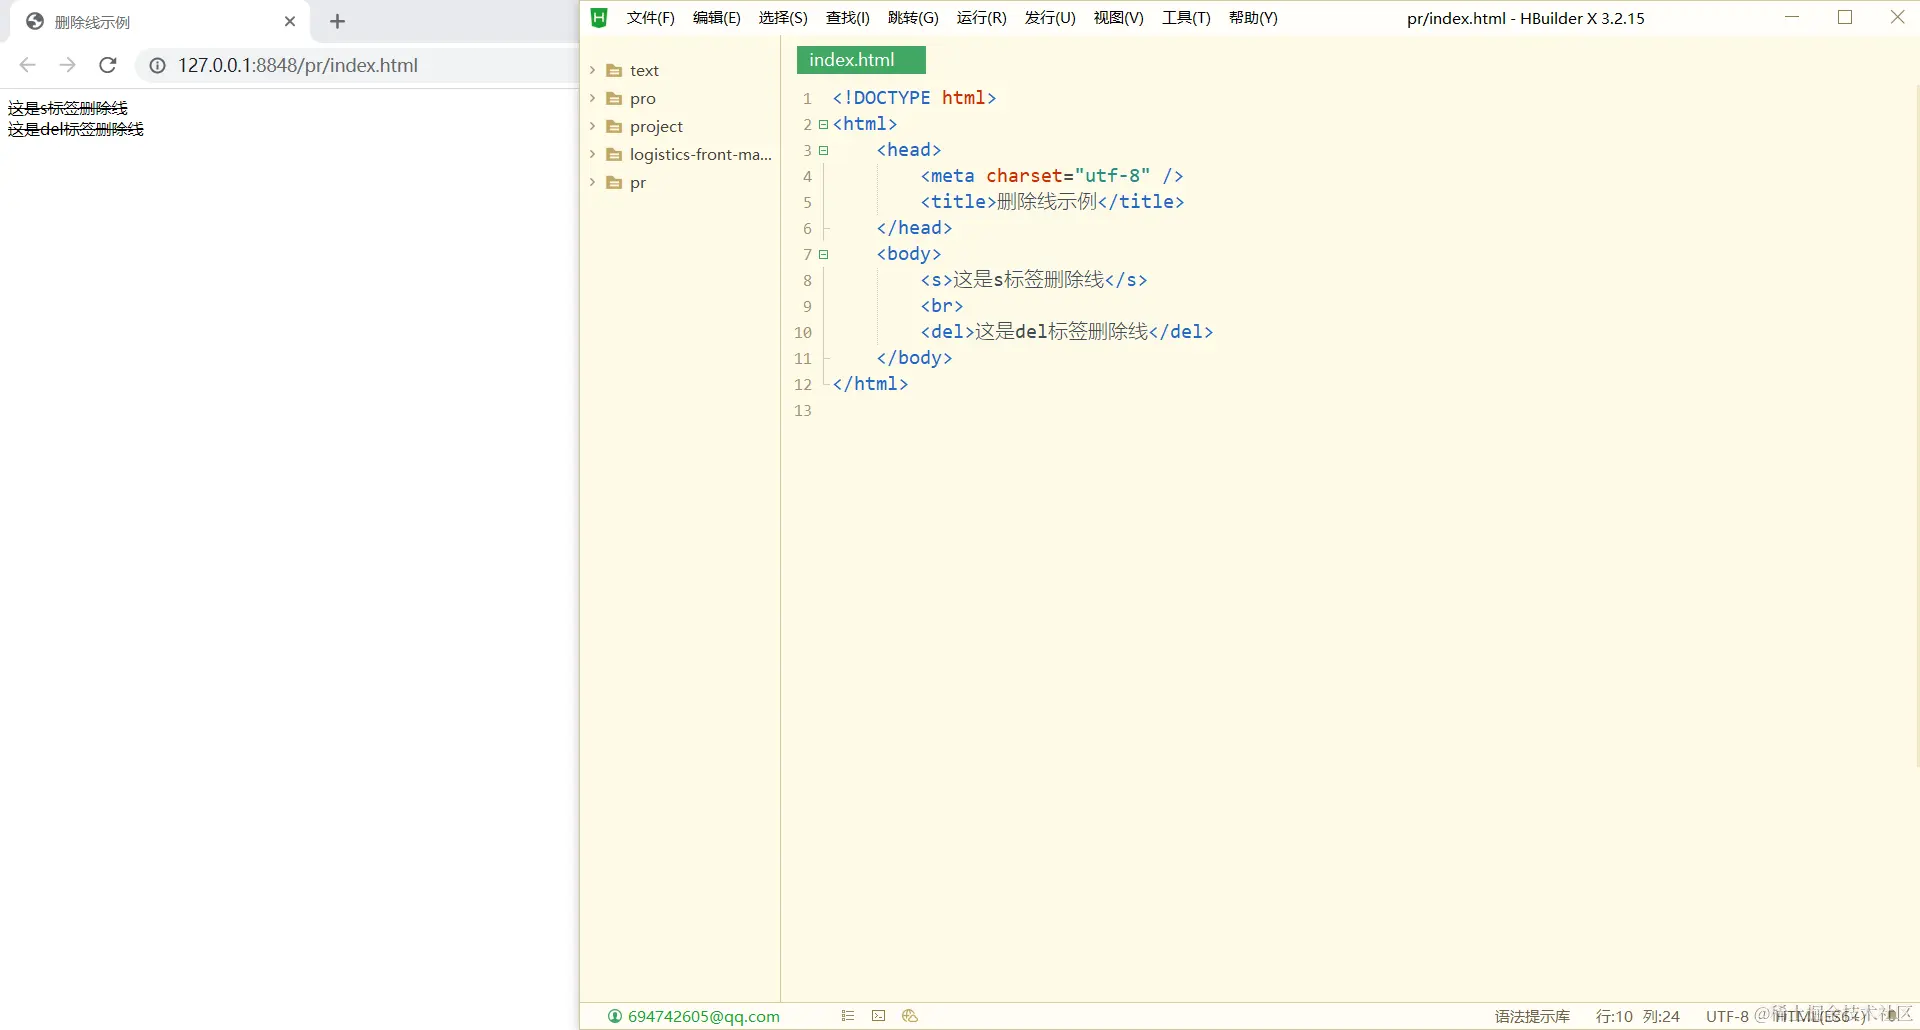Expand the logistics-front-ma... folder arrow

tap(593, 154)
